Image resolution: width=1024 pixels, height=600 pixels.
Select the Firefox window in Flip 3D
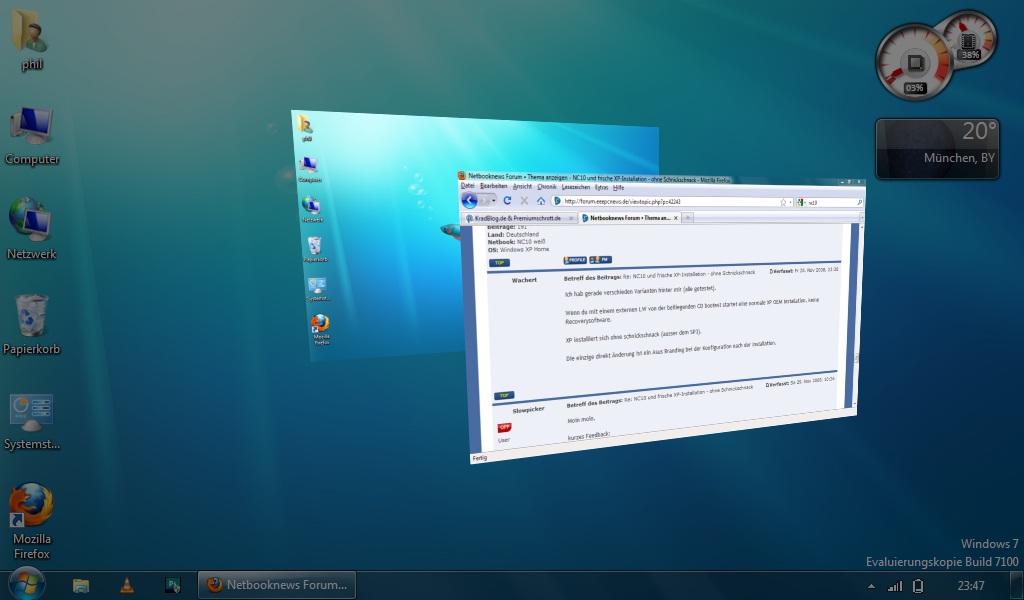click(660, 320)
